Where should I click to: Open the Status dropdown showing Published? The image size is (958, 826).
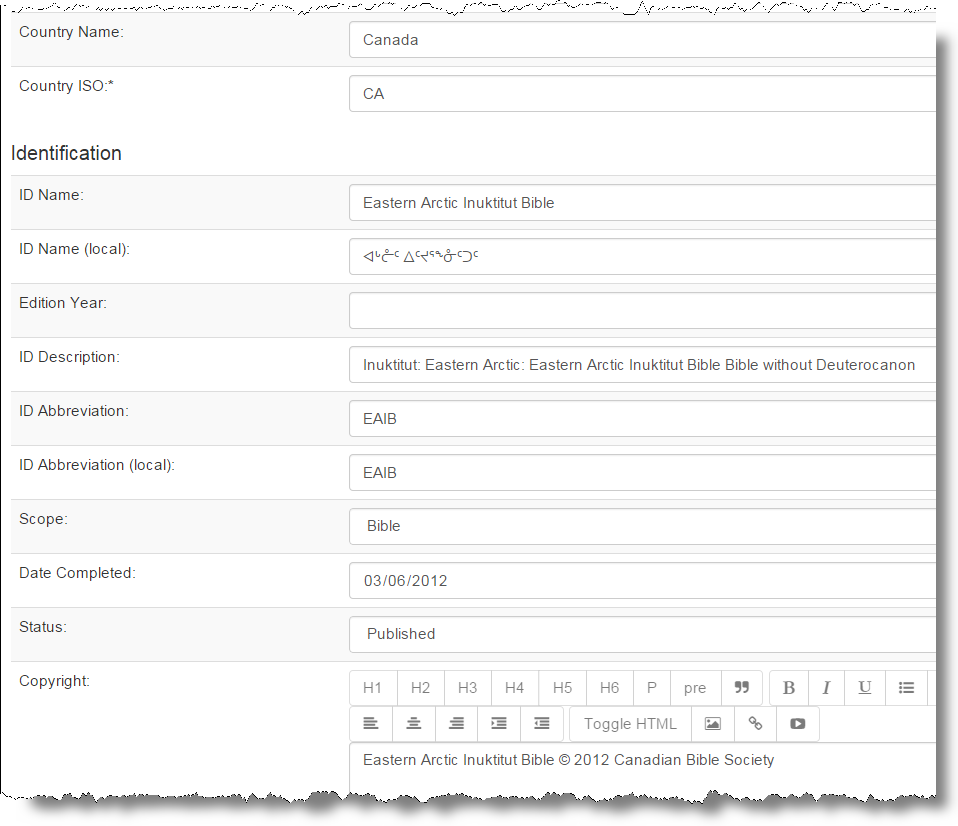(x=642, y=634)
